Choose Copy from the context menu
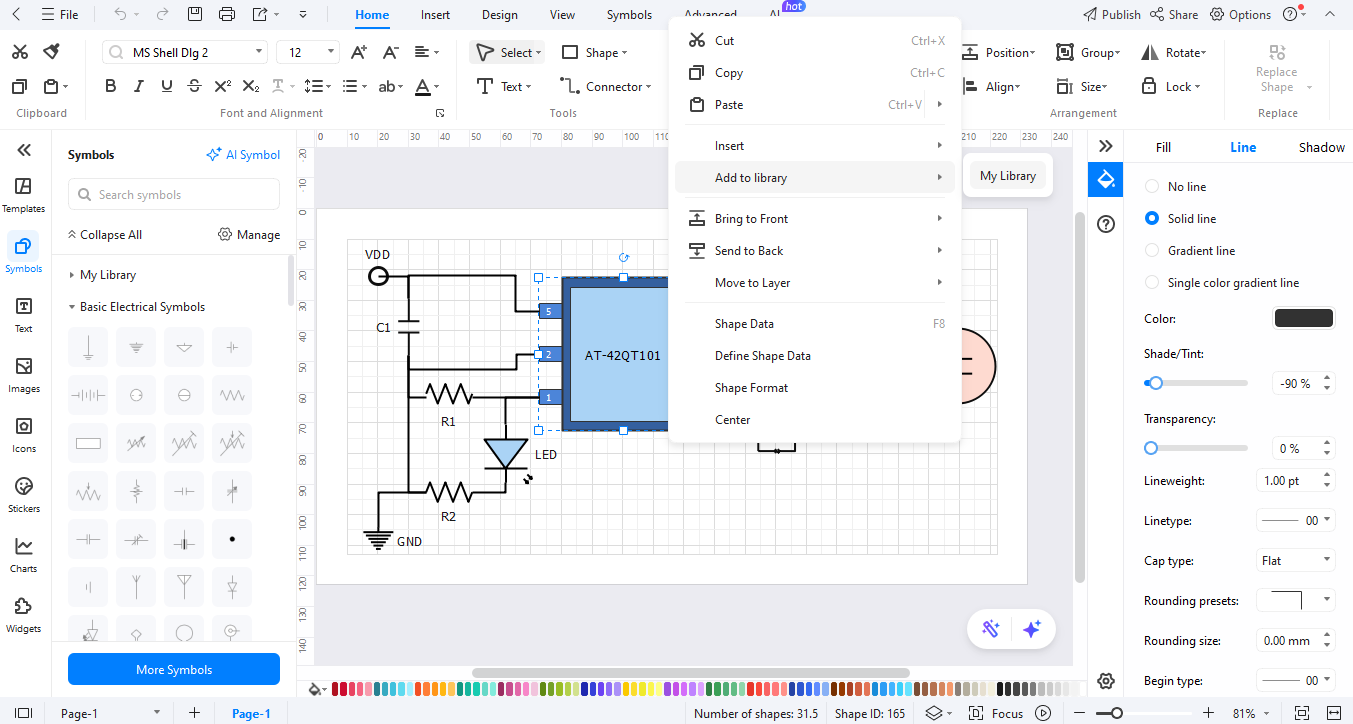Screen dimensions: 1353x724 pyautogui.click(x=814, y=73)
